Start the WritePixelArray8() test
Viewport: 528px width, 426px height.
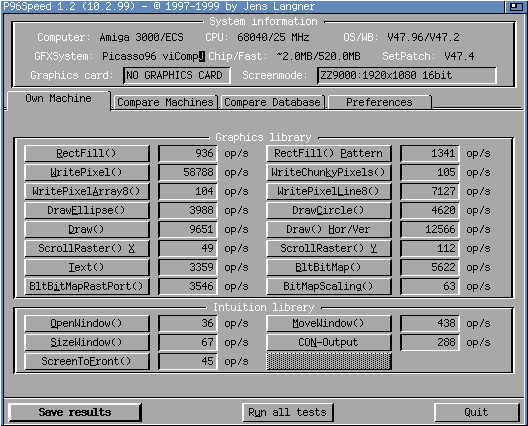tap(87, 191)
